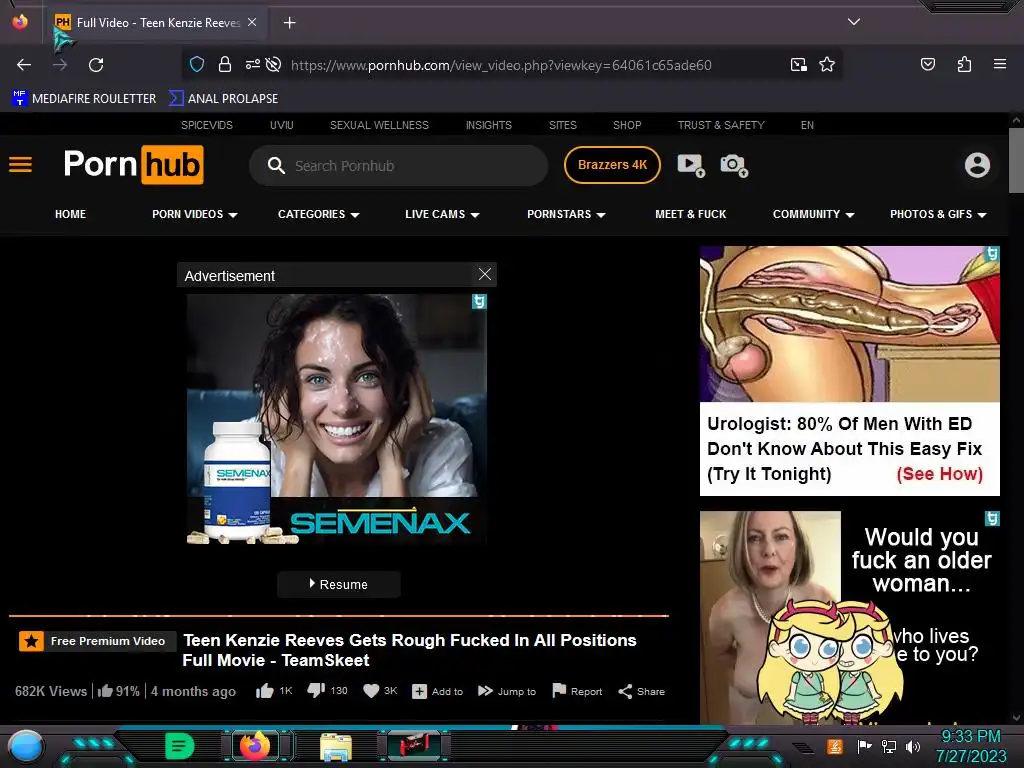The height and width of the screenshot is (768, 1024).
Task: Share the video
Action: coord(641,692)
